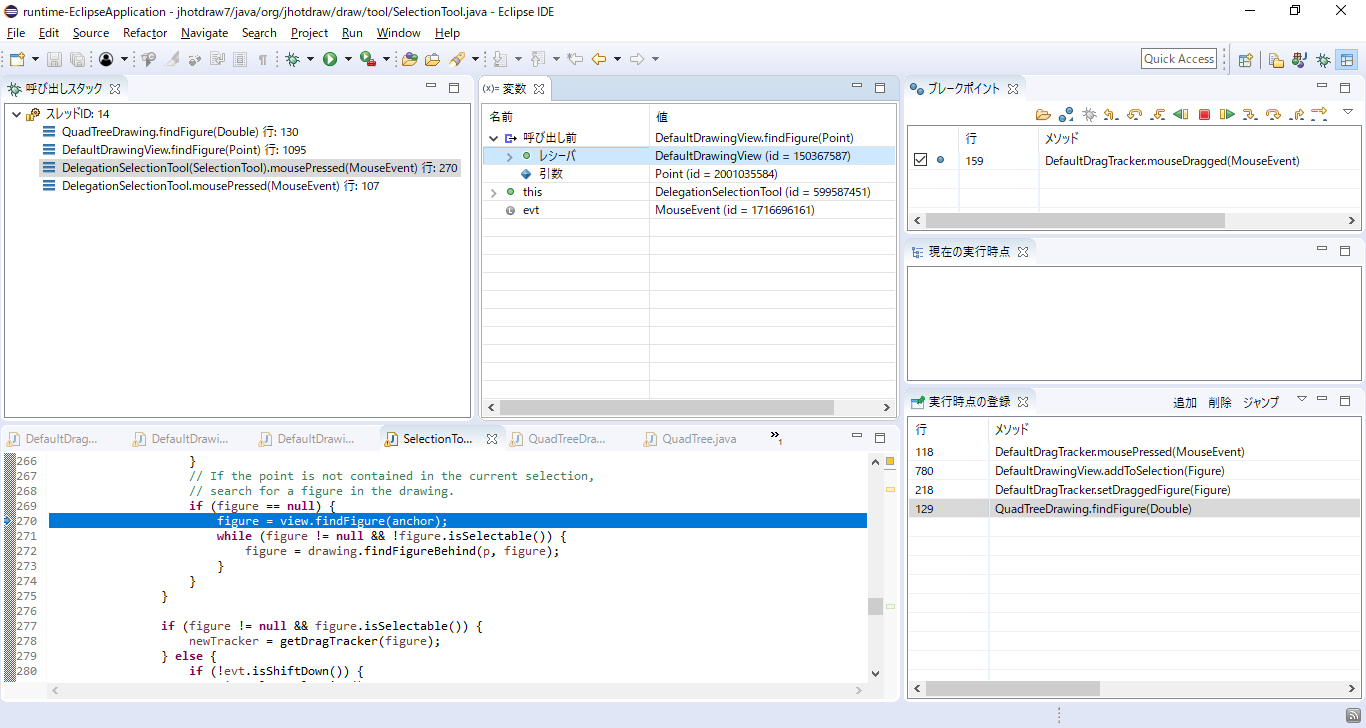This screenshot has height=728, width=1366.
Task: Open the Navigate menu
Action: click(x=204, y=33)
